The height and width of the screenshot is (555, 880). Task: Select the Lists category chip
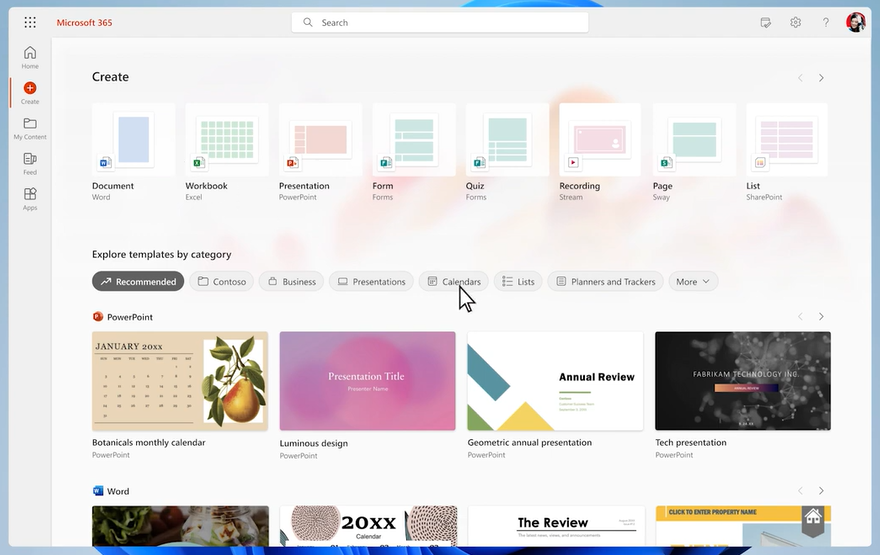518,282
